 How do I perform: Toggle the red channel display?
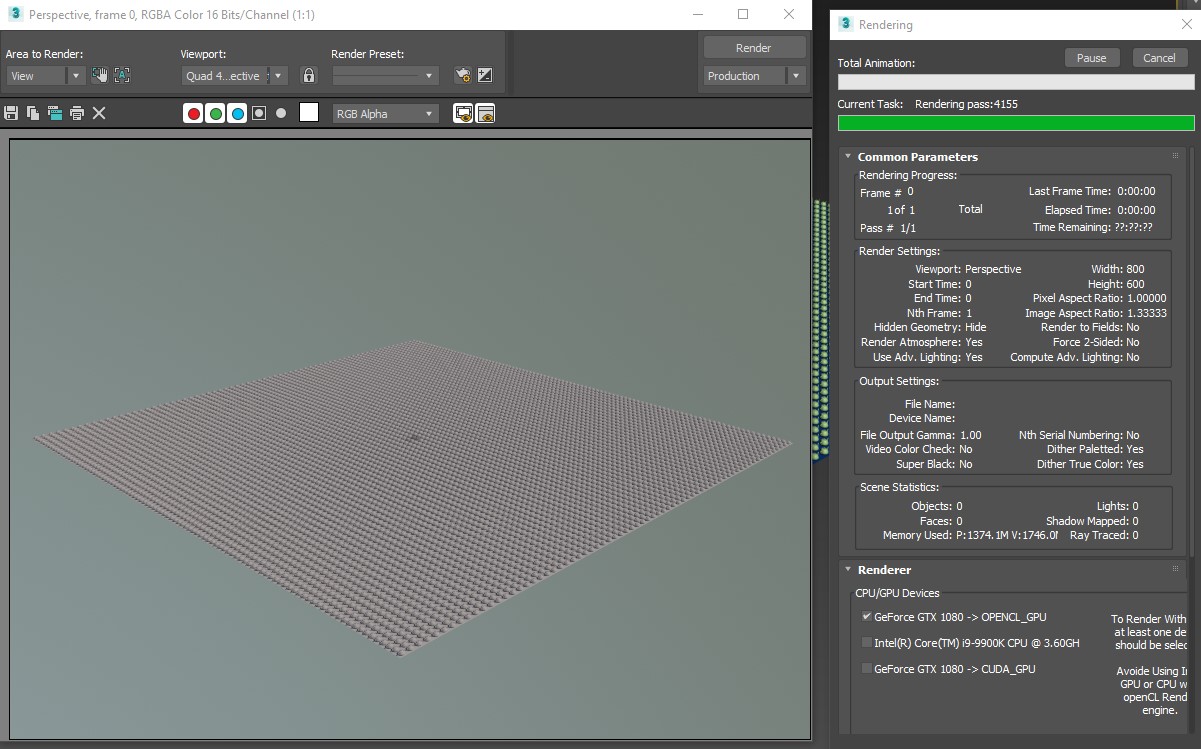pos(193,113)
